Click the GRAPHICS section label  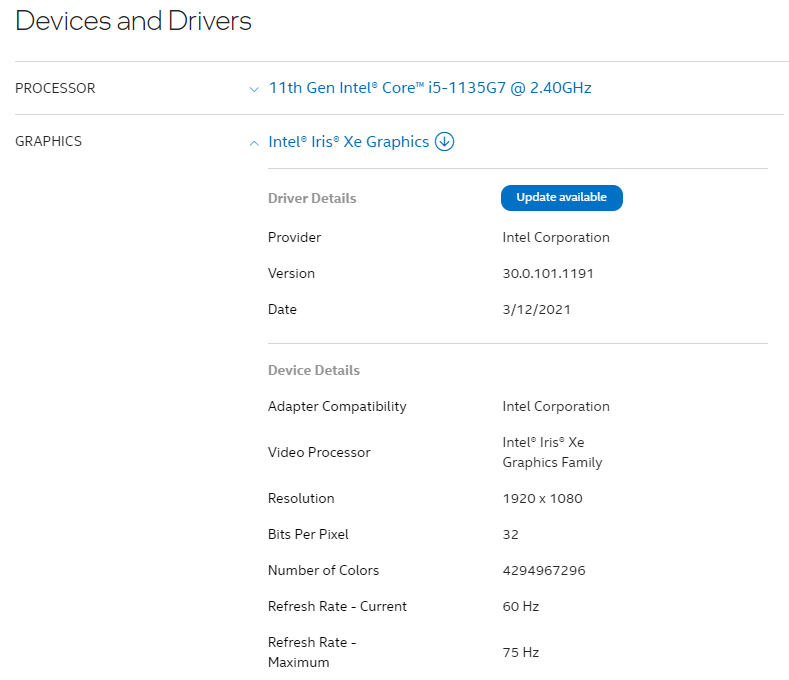[x=48, y=141]
